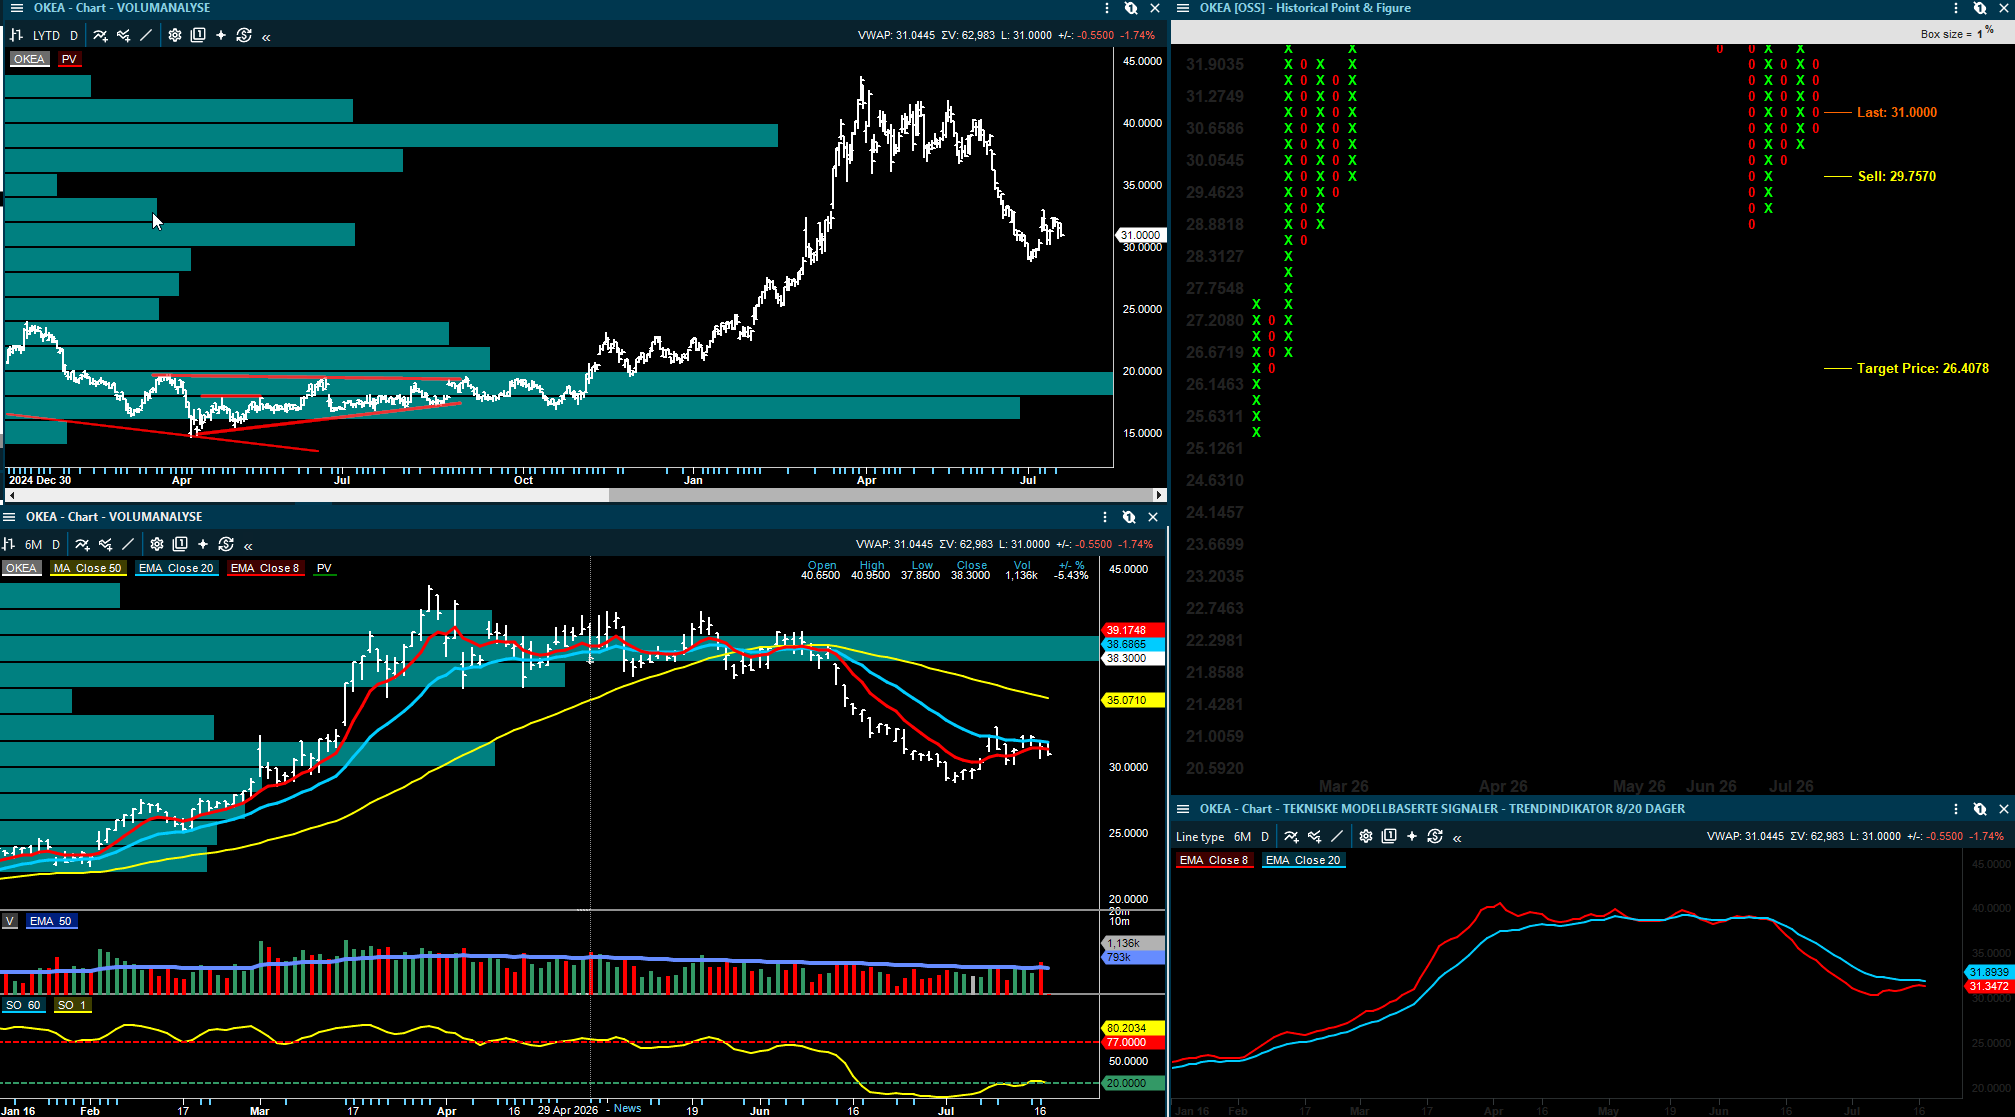Click currency refresh icon in 6M chart
The height and width of the screenshot is (1117, 2015).
coord(226,544)
